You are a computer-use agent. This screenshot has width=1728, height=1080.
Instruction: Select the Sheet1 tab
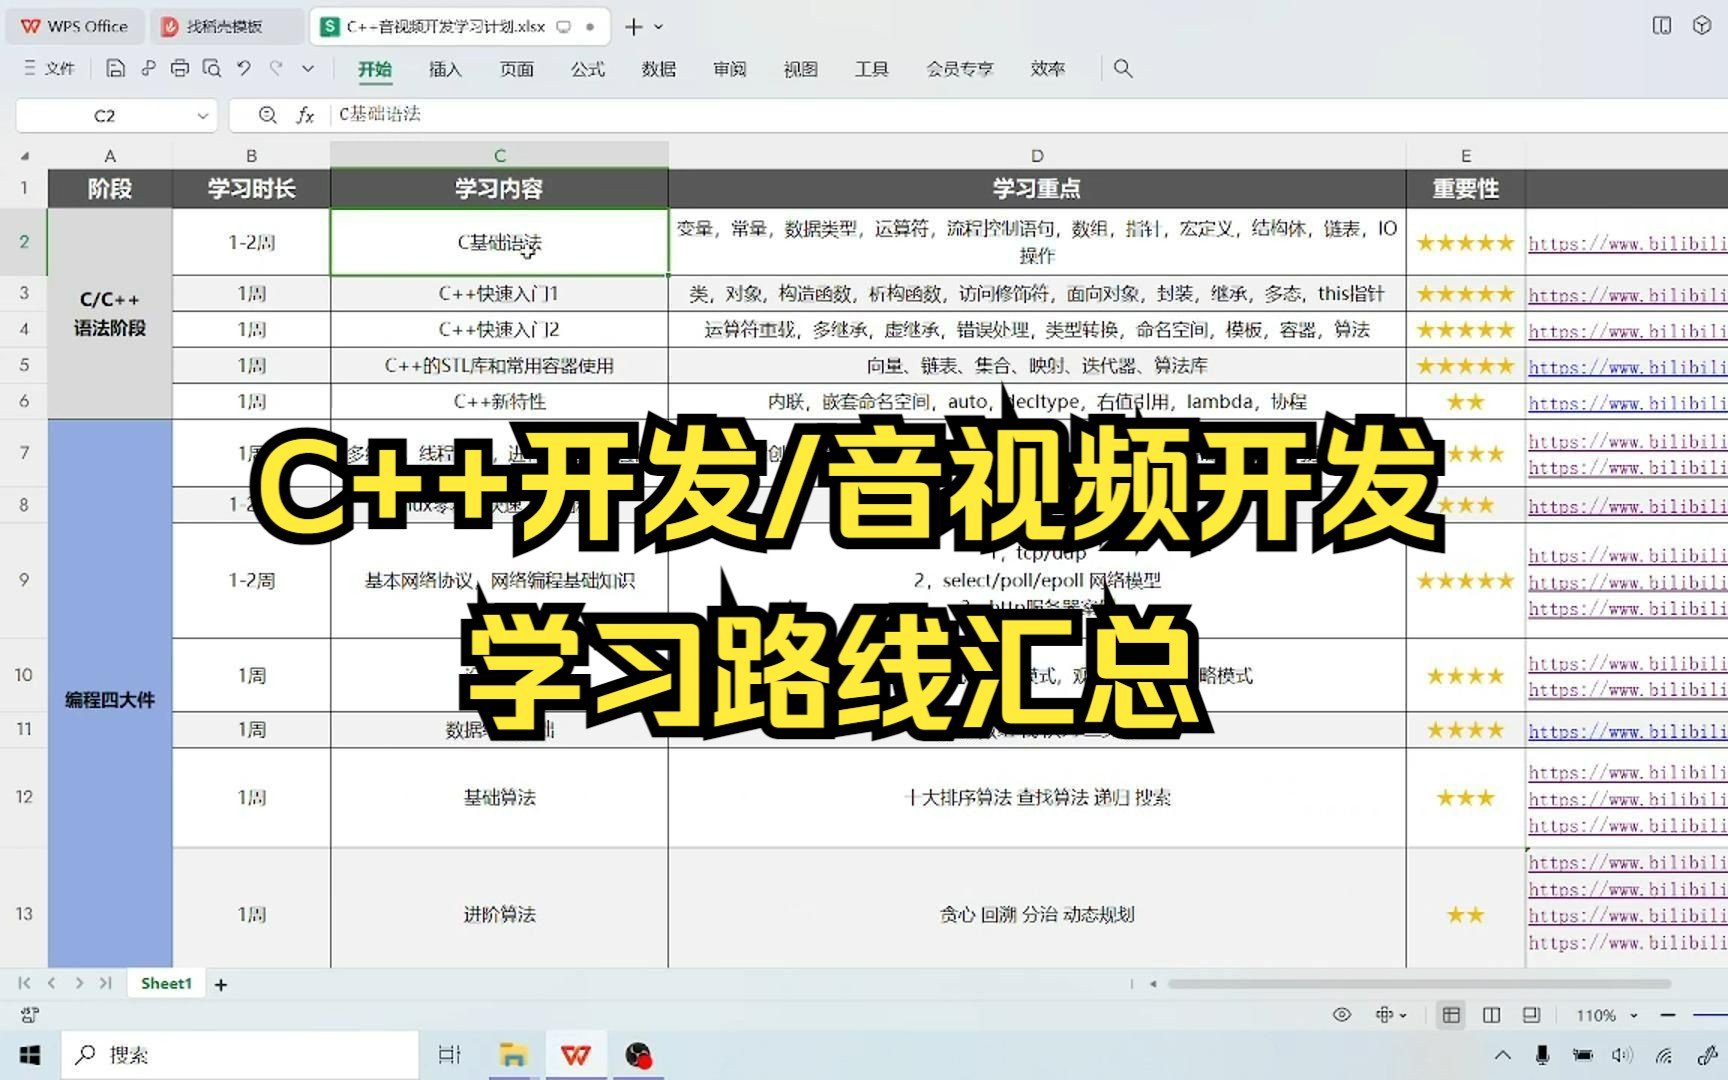pos(166,984)
